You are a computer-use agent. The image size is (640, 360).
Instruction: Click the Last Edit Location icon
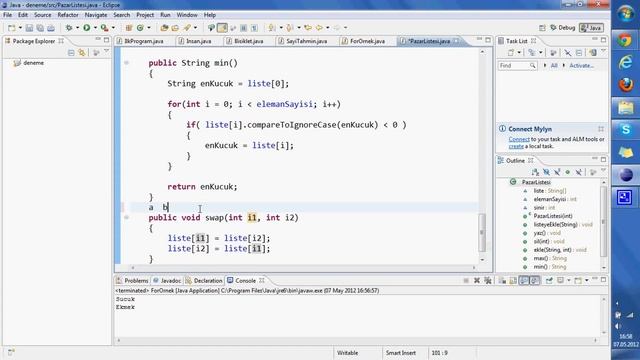coord(308,28)
